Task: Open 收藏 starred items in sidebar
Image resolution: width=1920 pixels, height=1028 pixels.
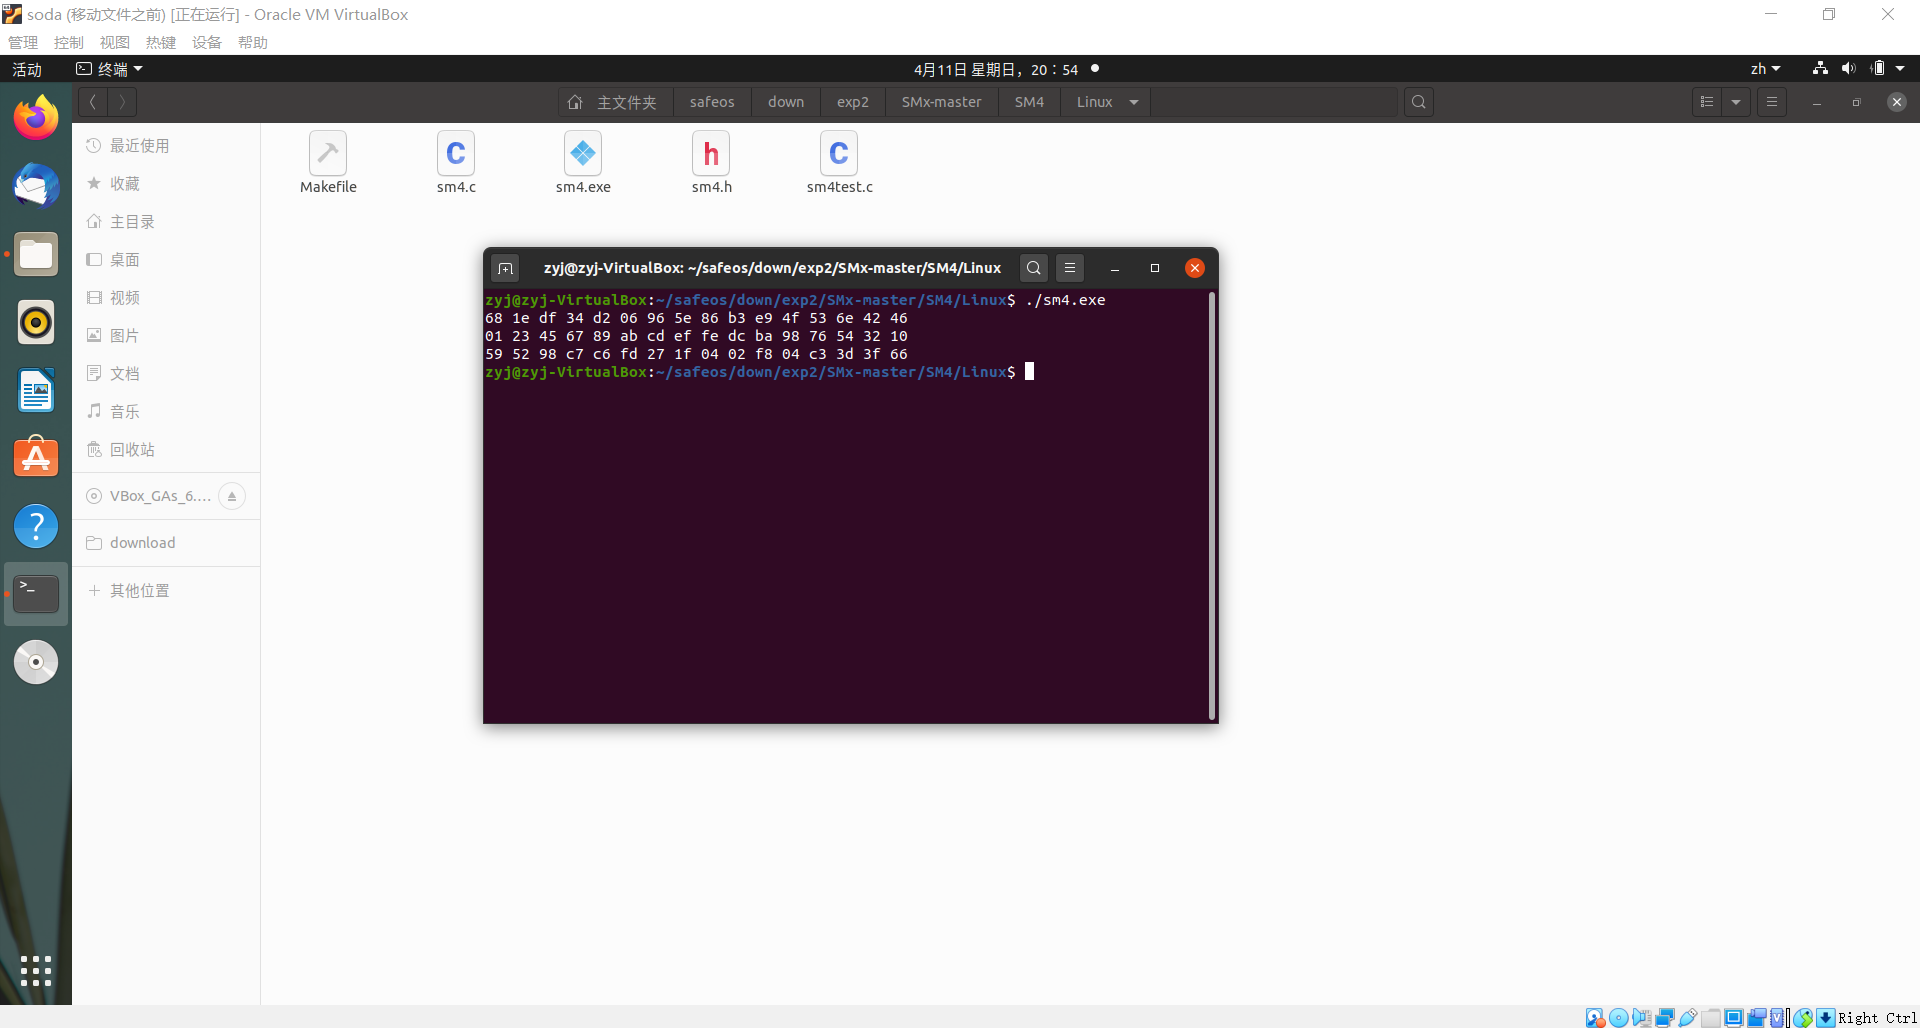Action: 166,184
